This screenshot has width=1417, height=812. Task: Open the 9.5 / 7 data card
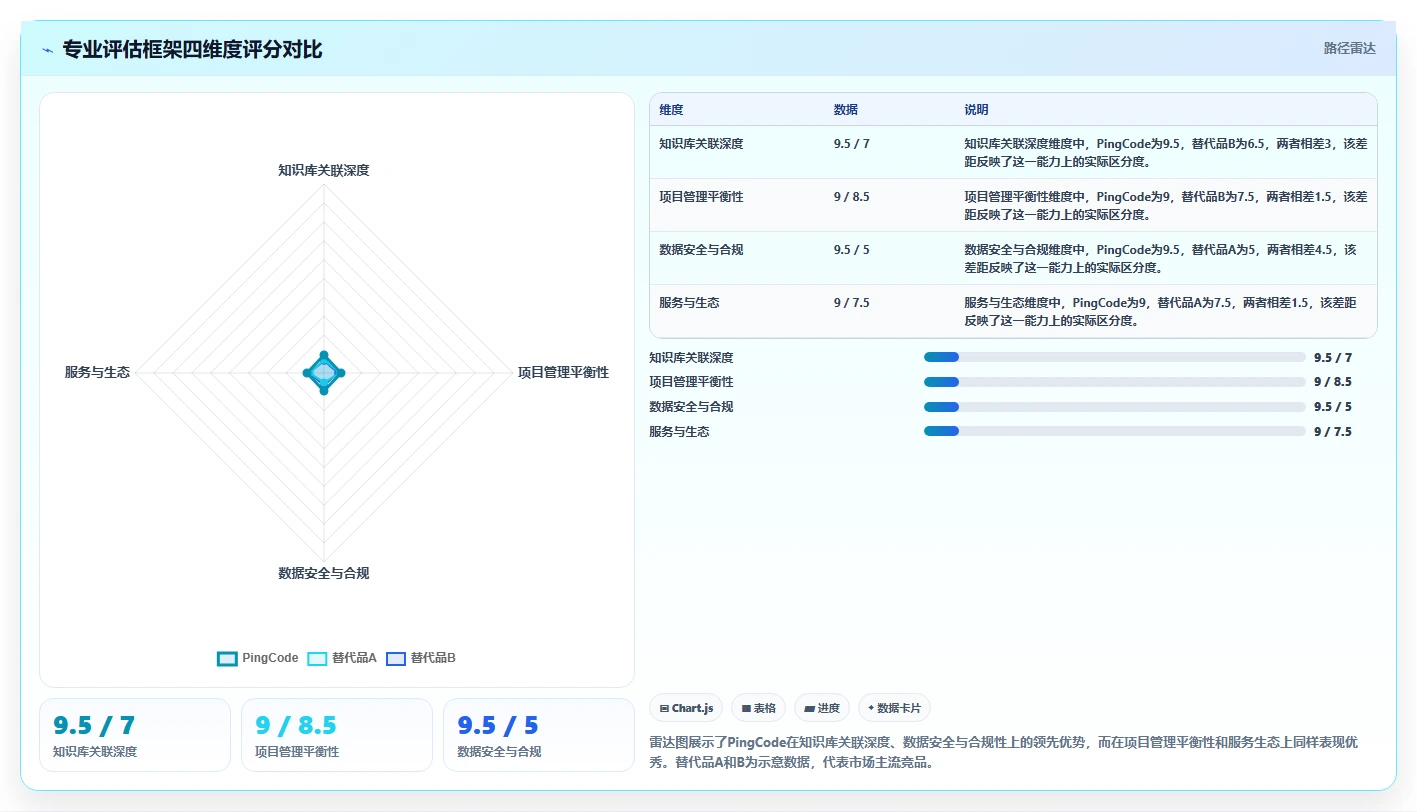click(135, 735)
